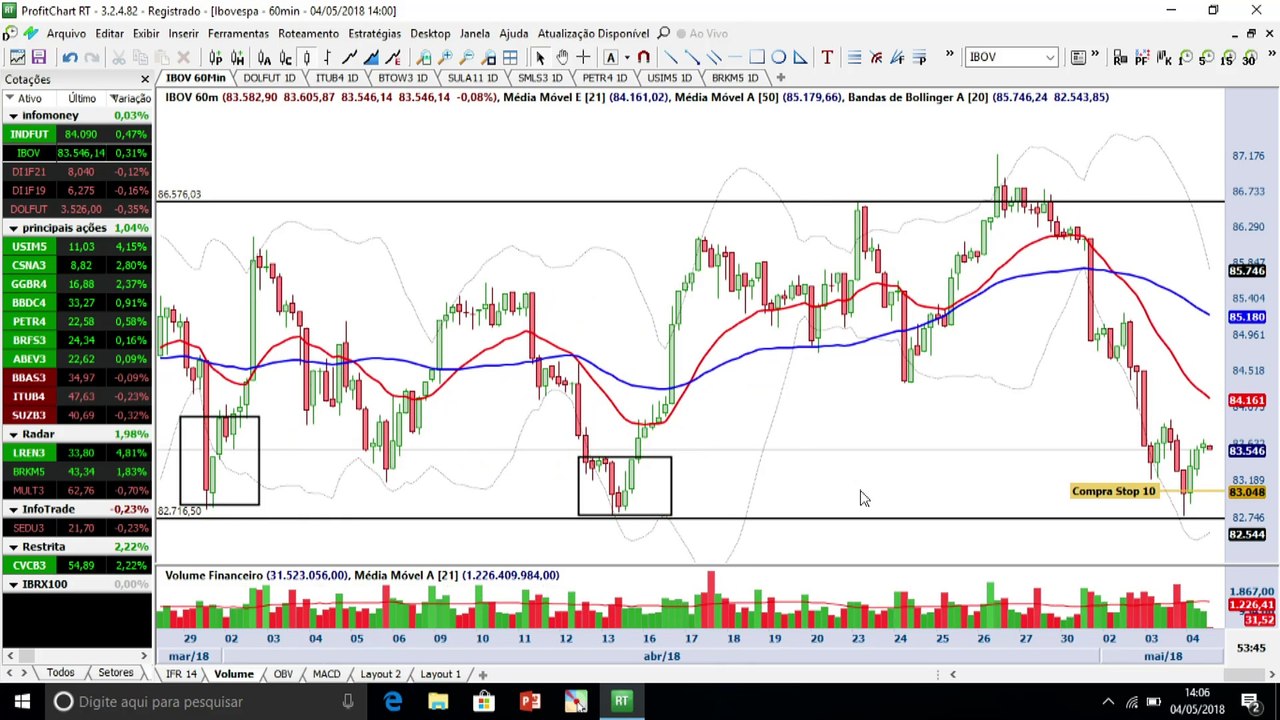Select the crosshair cursor tool
The image size is (1280, 720).
coord(583,57)
